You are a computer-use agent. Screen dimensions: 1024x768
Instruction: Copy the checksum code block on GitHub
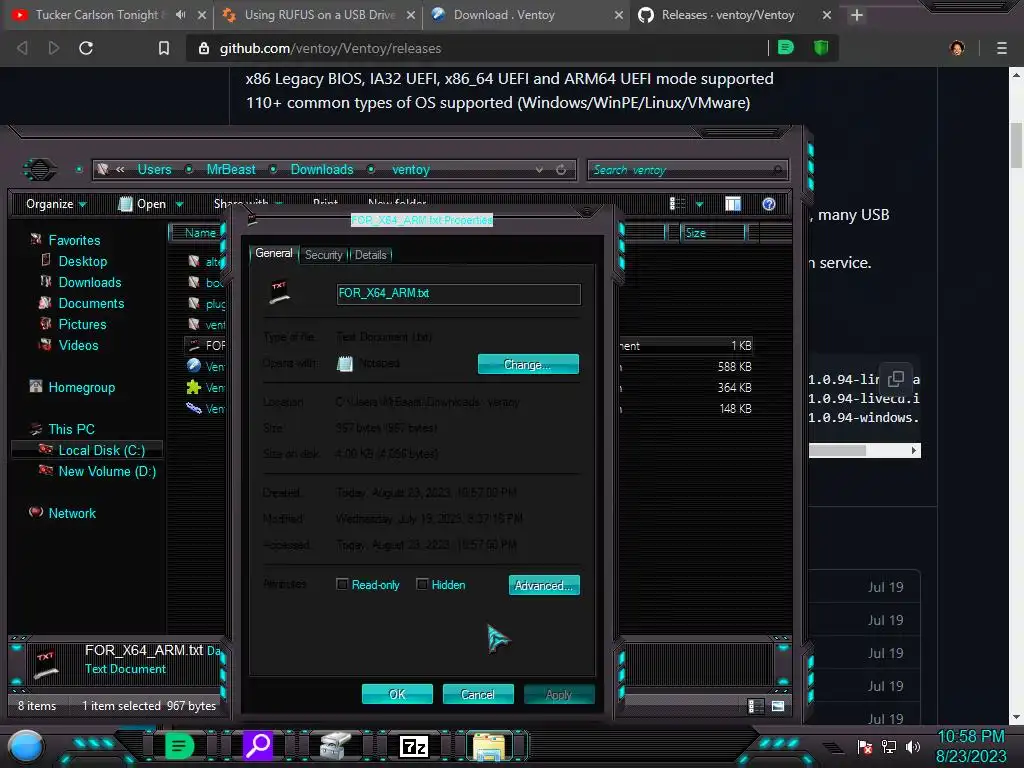[x=896, y=378]
